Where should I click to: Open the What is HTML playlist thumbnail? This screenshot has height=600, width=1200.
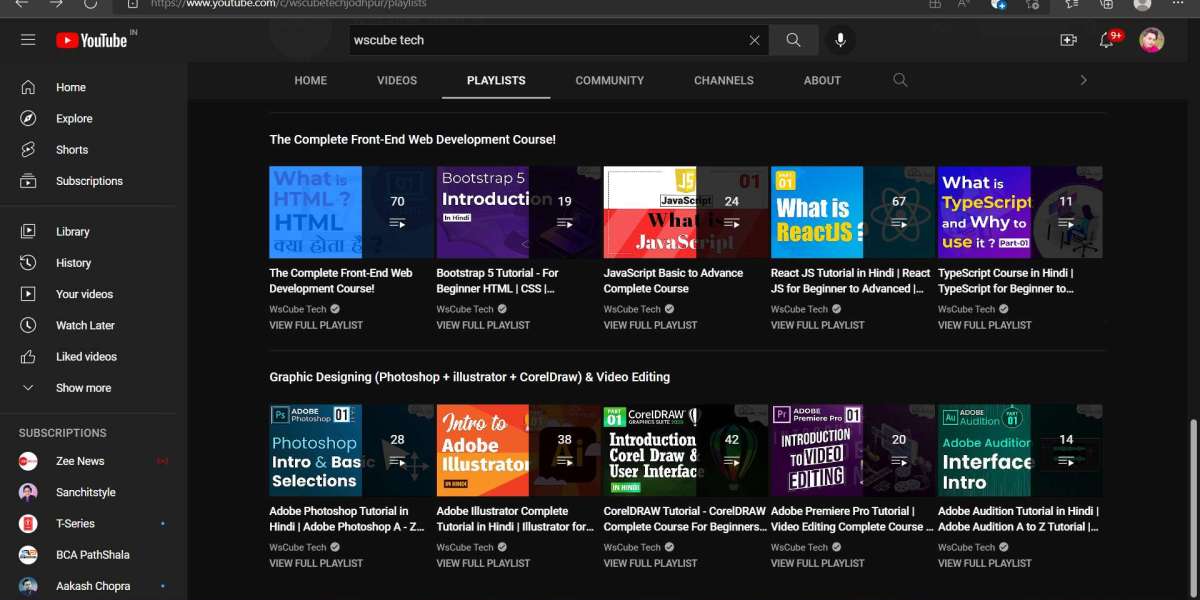[x=352, y=212]
